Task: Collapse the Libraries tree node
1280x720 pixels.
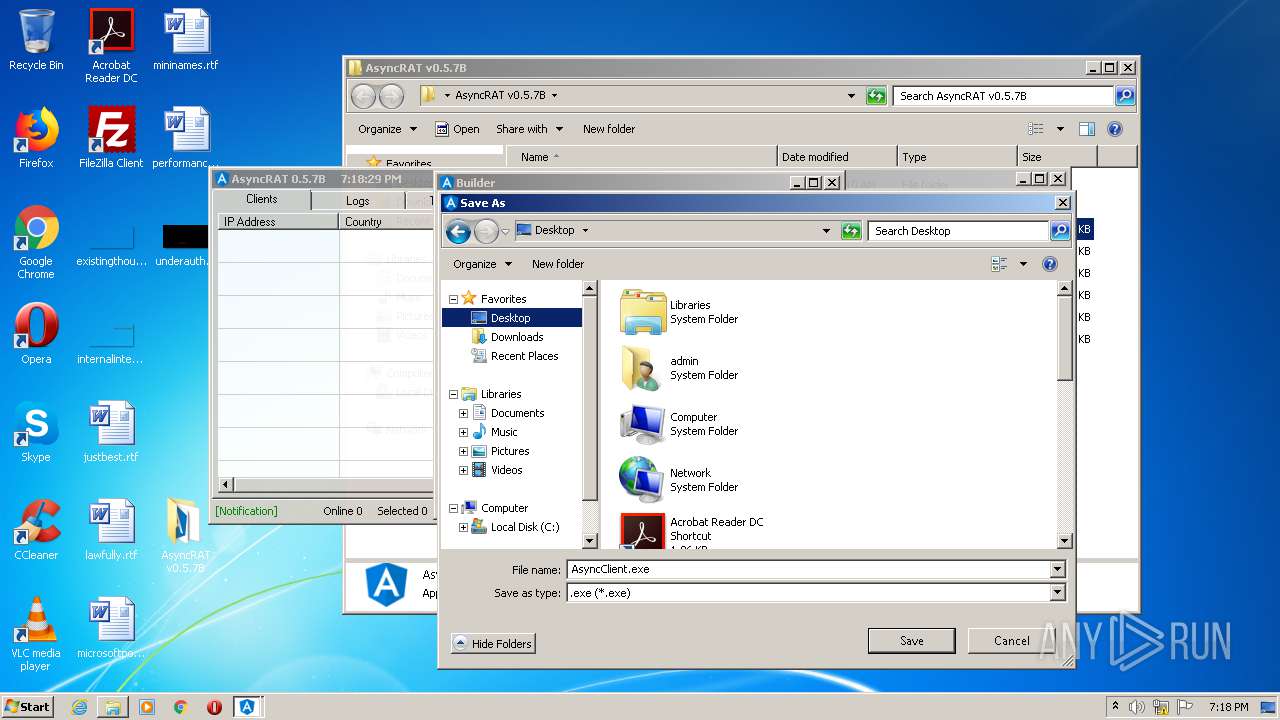Action: coord(453,394)
